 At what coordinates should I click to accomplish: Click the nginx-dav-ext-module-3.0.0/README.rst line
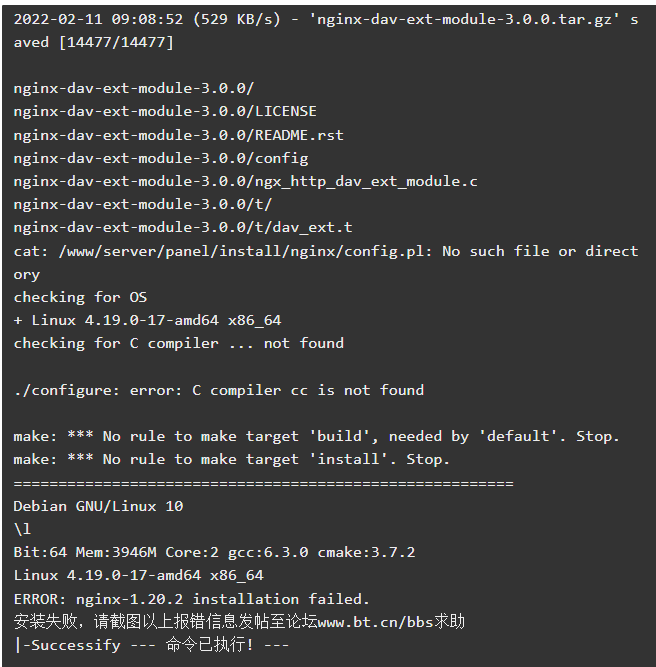179,135
